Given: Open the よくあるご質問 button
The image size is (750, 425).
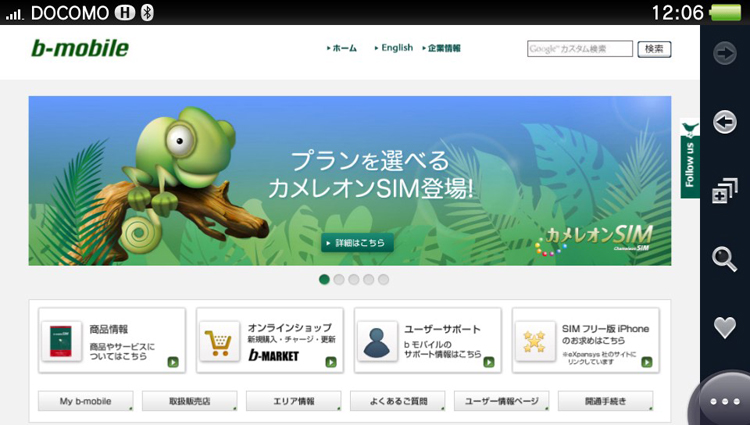Looking at the screenshot, I should pyautogui.click(x=397, y=401).
